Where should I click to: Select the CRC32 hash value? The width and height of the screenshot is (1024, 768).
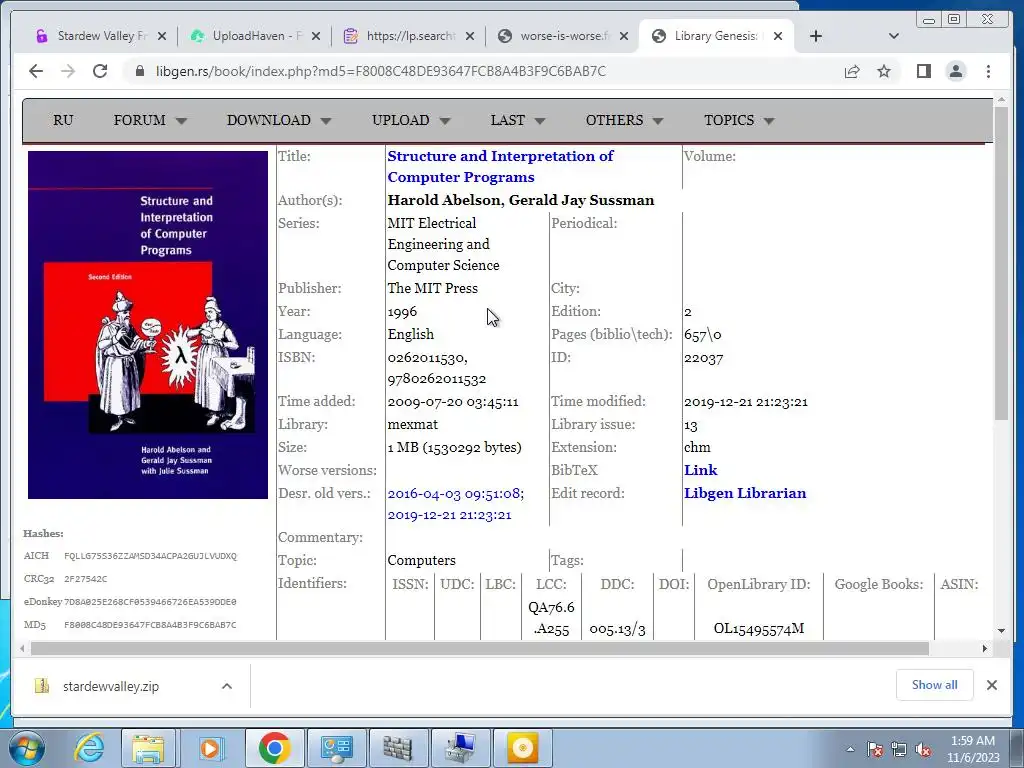86,579
